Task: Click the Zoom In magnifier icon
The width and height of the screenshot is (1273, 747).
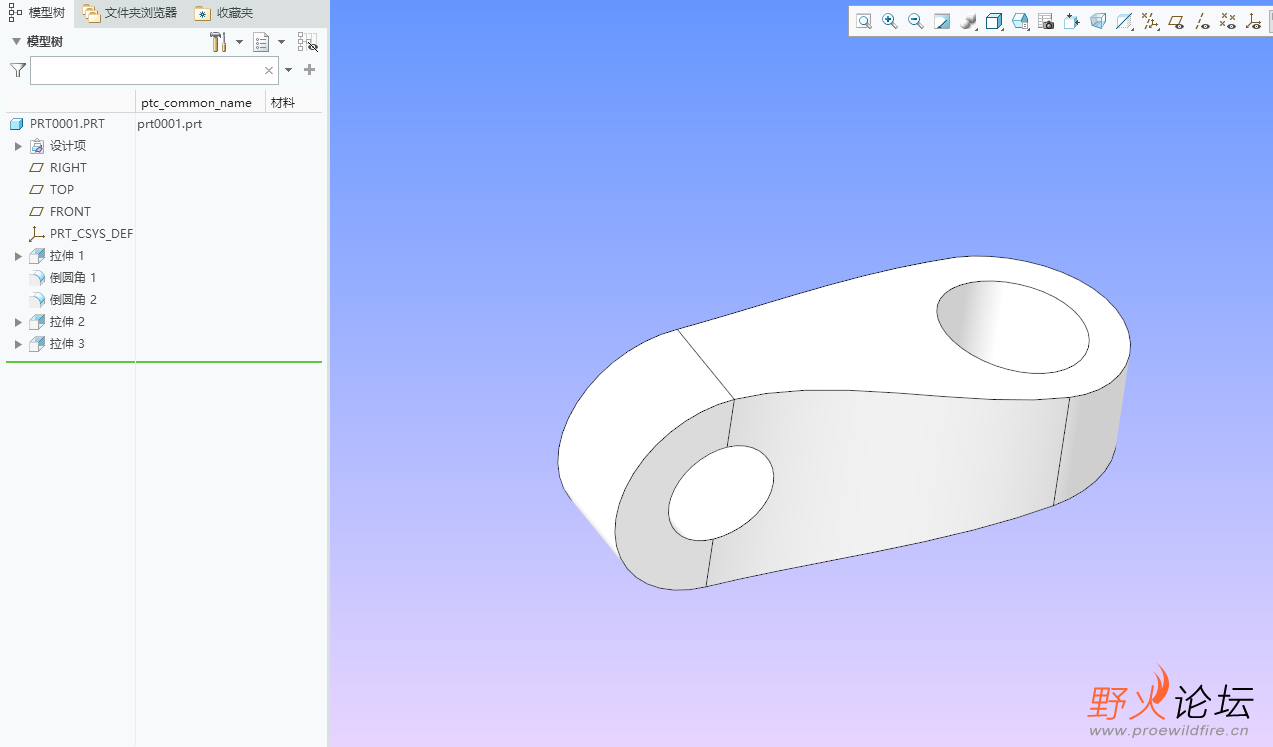Action: (x=890, y=21)
